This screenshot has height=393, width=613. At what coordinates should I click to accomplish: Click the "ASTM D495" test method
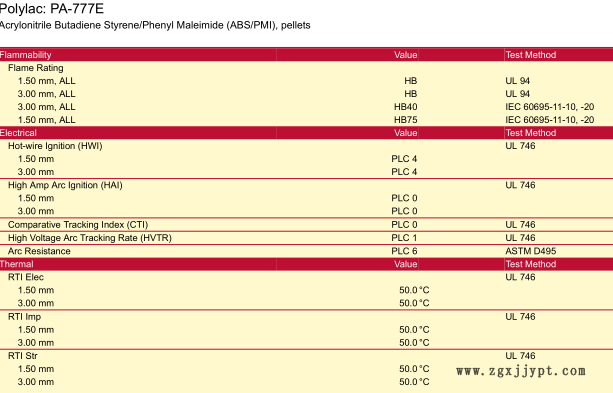coord(531,251)
